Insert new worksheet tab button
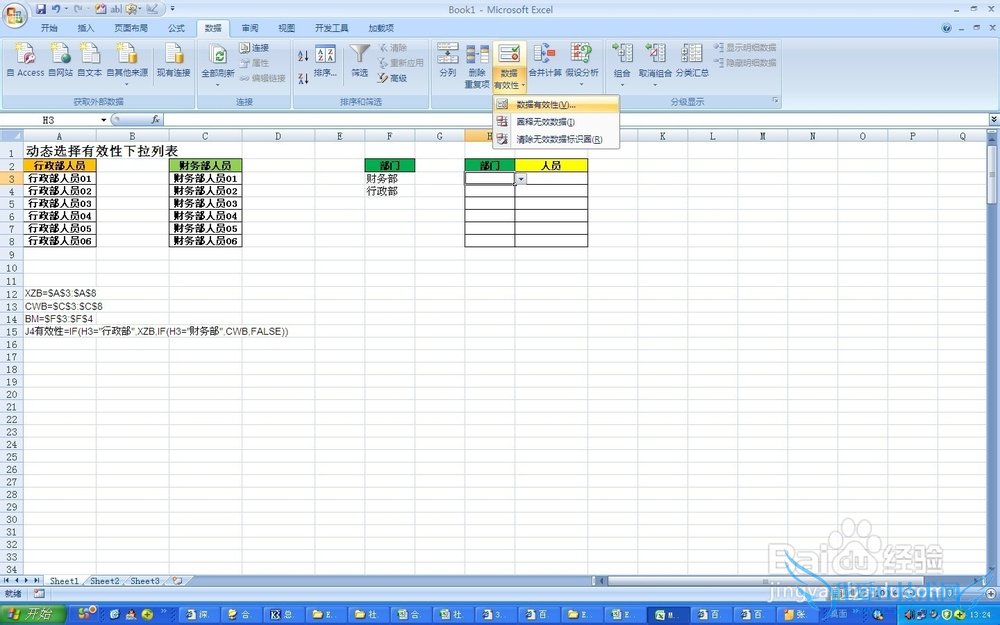The width and height of the screenshot is (1000, 625). click(x=177, y=581)
